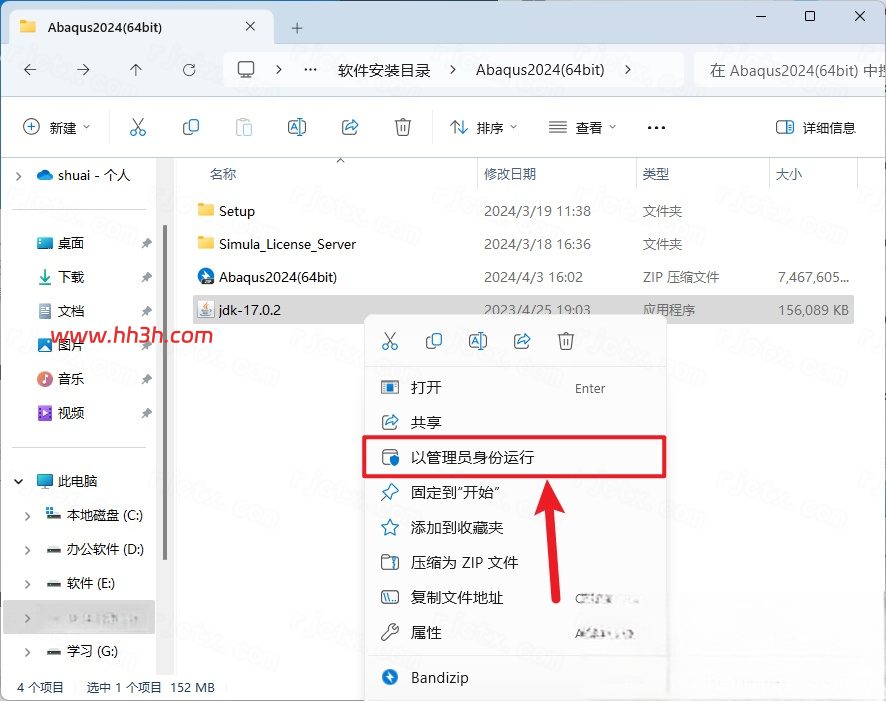Sort by the 类型 column header
886x701 pixels.
pos(656,174)
